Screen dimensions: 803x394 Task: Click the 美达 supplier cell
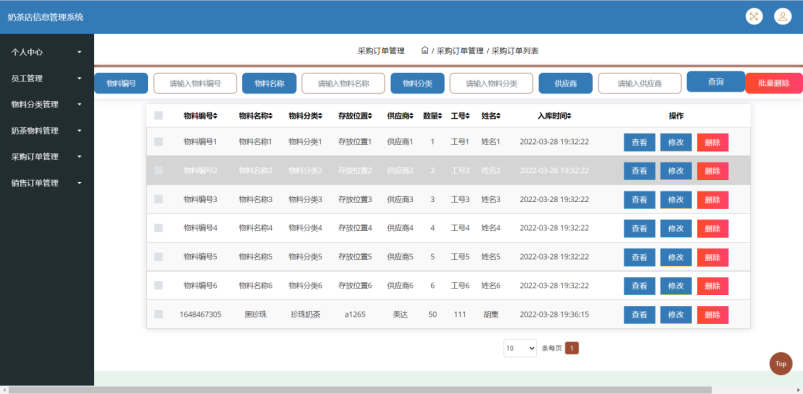pos(400,314)
